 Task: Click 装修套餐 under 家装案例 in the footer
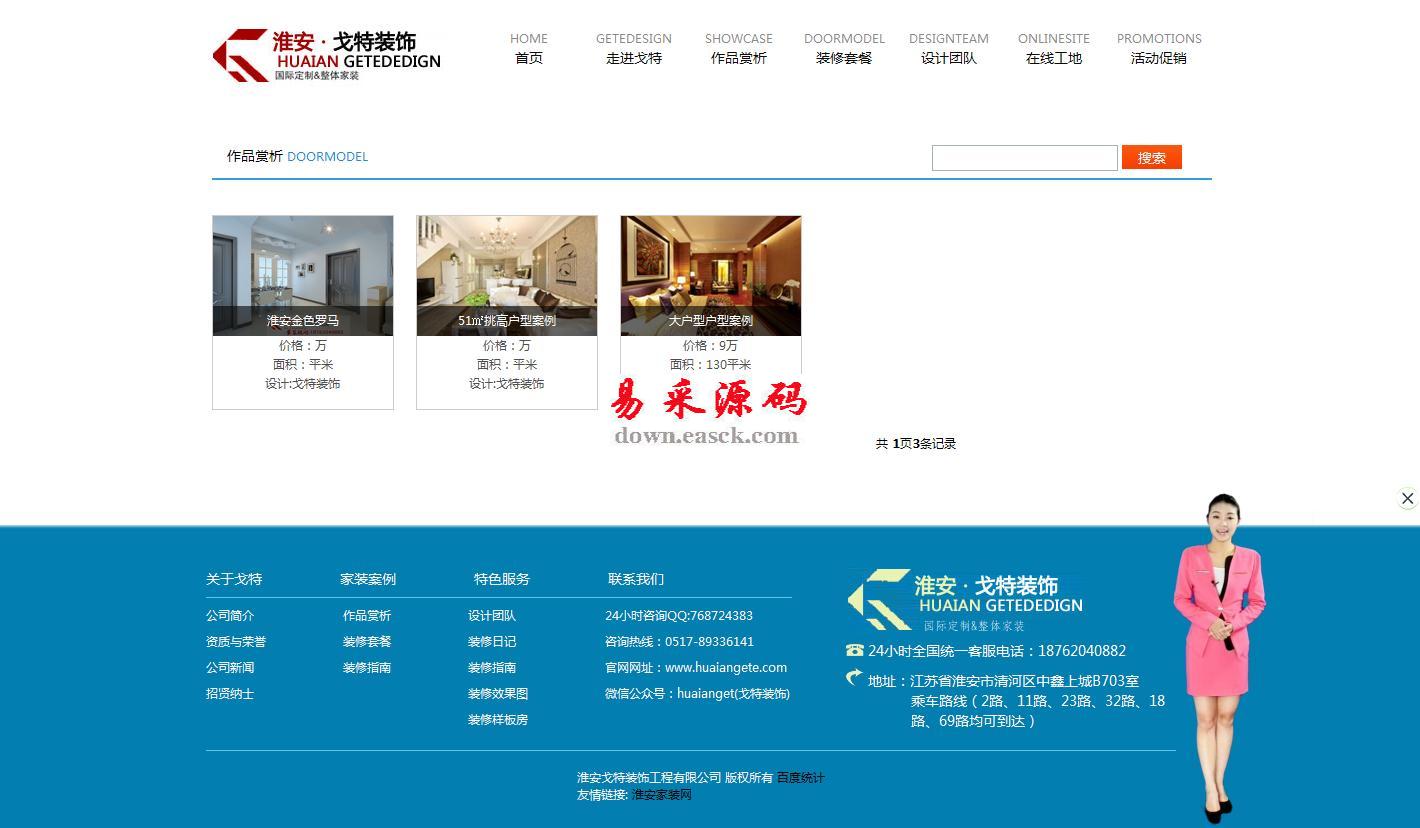(x=367, y=642)
